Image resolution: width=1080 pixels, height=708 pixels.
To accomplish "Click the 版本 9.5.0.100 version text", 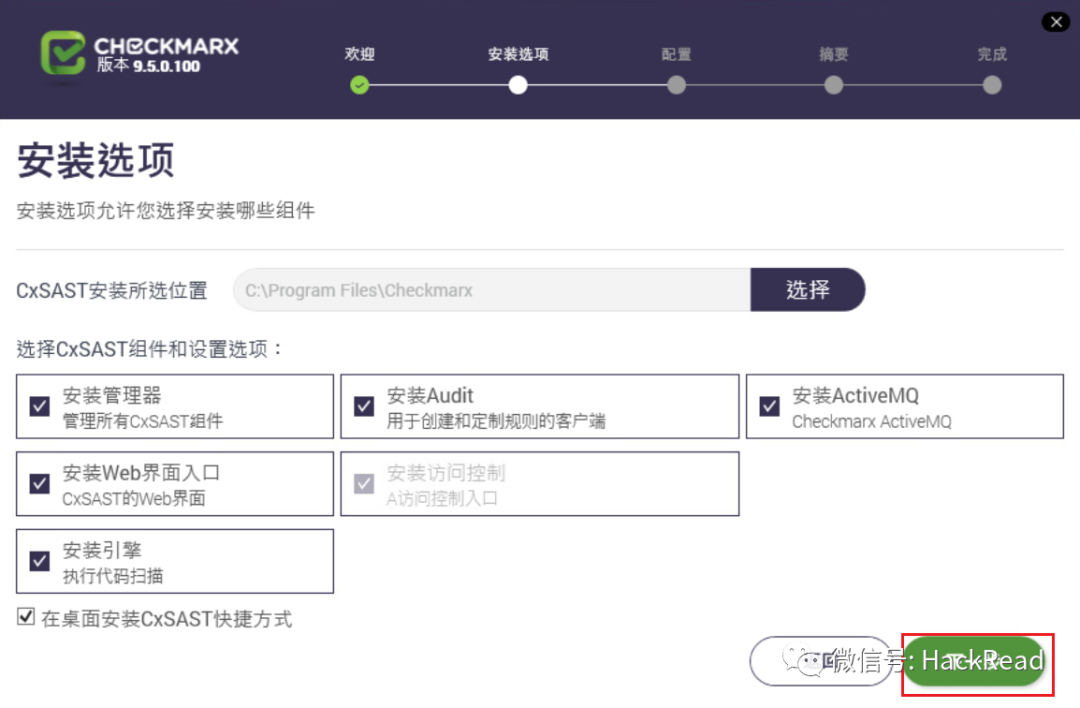I will (x=148, y=65).
